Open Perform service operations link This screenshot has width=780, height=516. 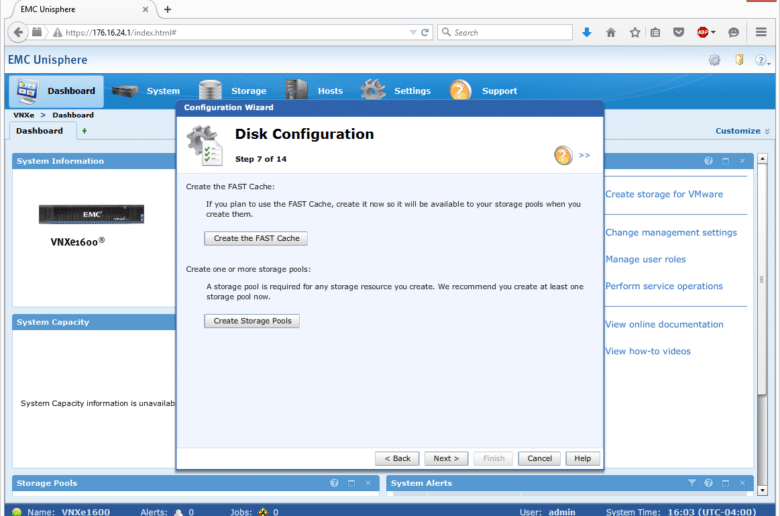(x=664, y=286)
